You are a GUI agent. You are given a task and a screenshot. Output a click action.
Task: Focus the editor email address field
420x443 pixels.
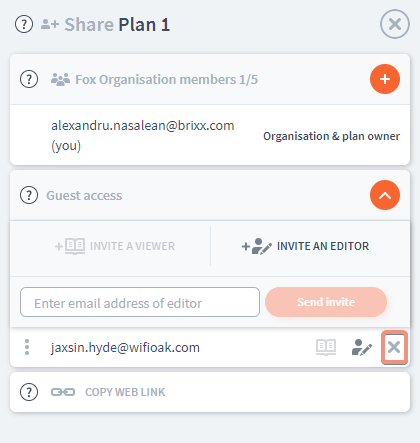click(x=140, y=302)
